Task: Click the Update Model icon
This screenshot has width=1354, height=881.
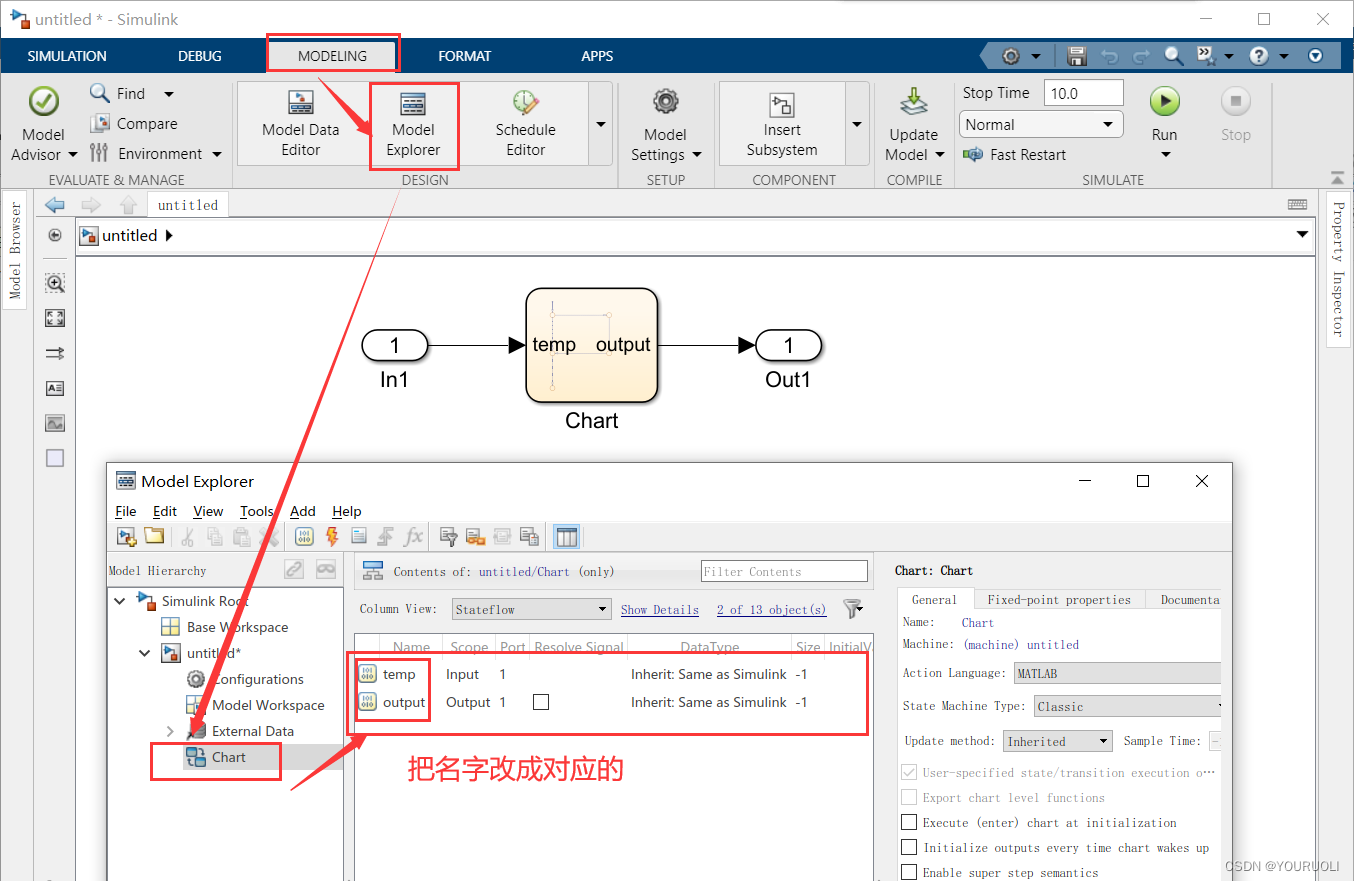Action: [913, 103]
